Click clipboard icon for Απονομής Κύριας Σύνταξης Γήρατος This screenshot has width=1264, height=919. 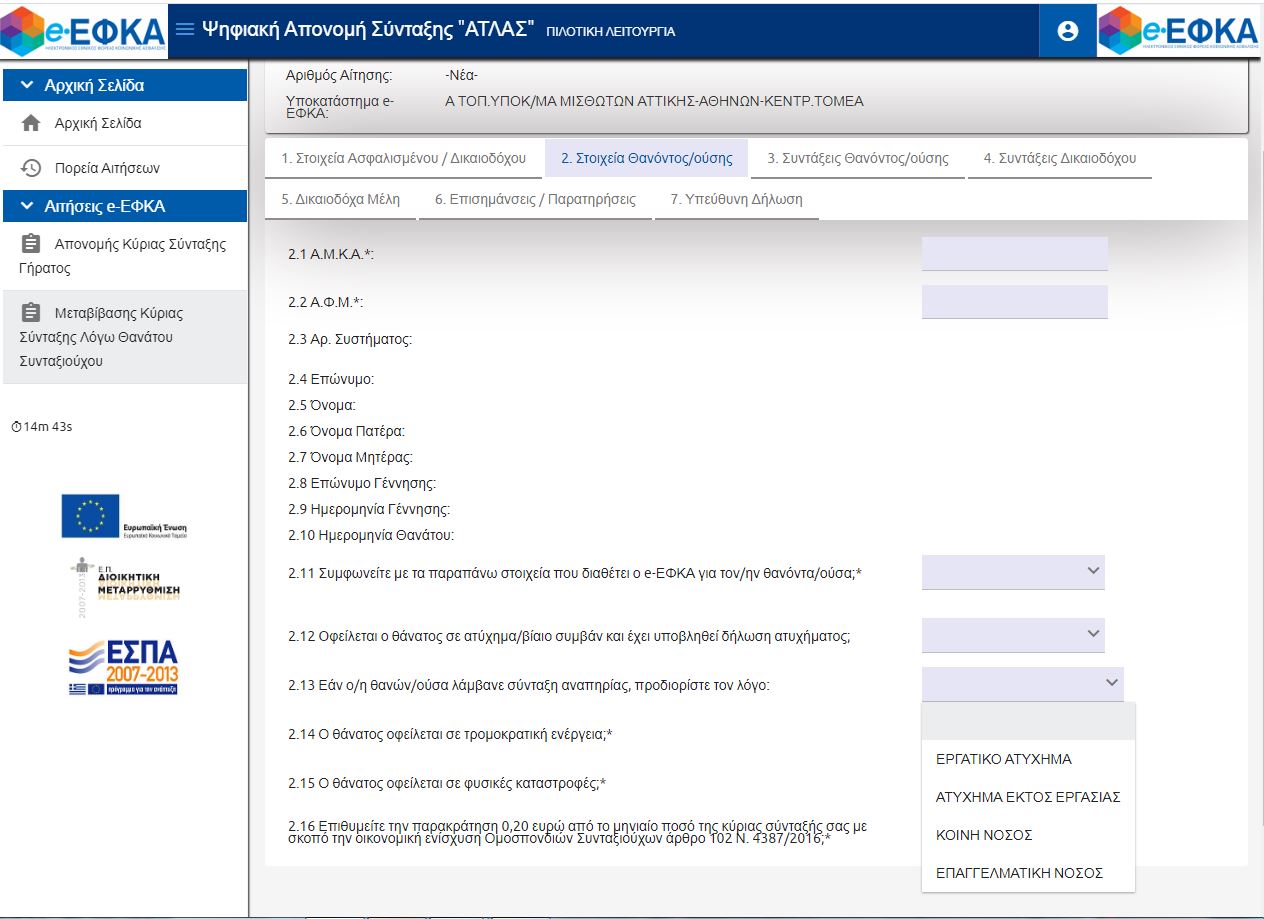click(x=31, y=244)
